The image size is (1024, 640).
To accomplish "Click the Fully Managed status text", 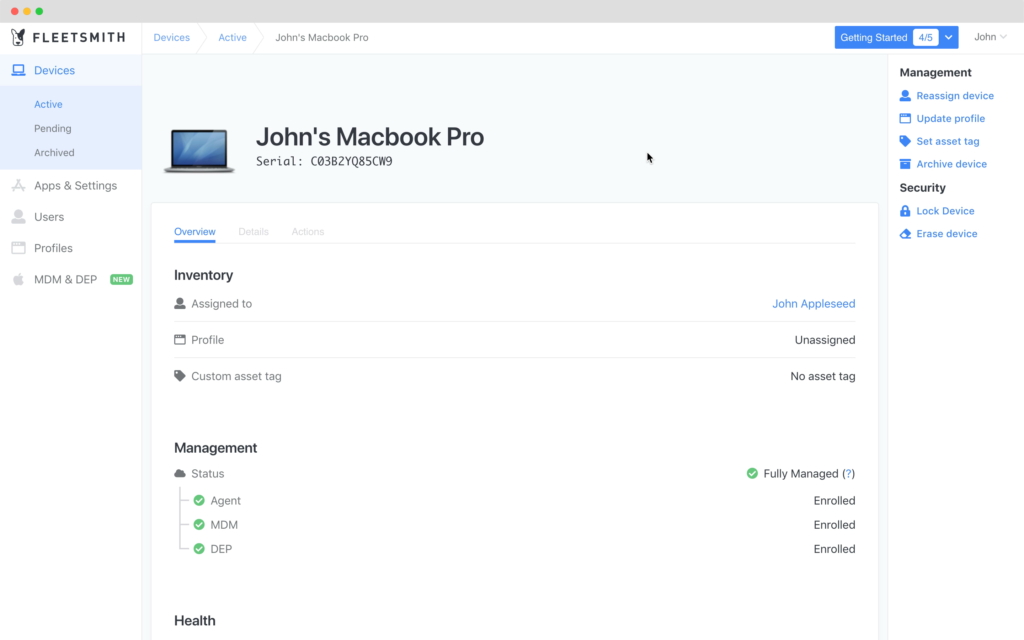I will pos(801,473).
